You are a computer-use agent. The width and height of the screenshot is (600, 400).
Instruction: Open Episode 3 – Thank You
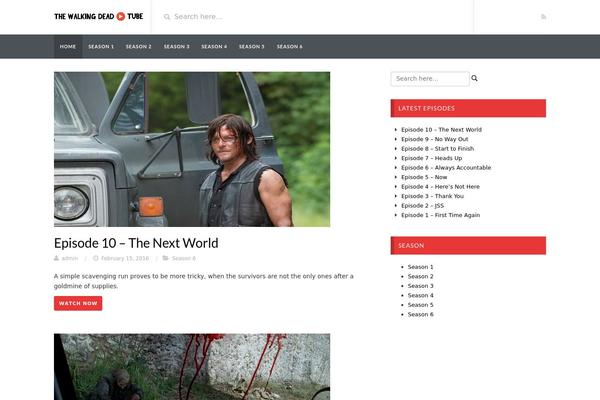(432, 196)
